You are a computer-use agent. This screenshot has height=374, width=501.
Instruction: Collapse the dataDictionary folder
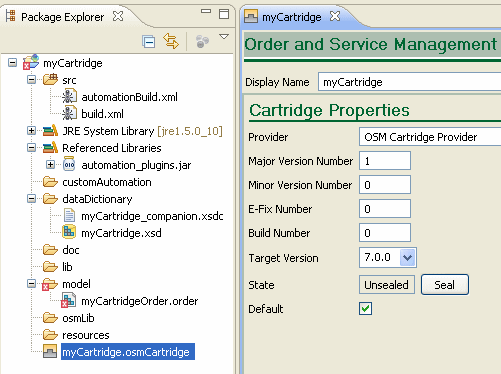pos(31,199)
